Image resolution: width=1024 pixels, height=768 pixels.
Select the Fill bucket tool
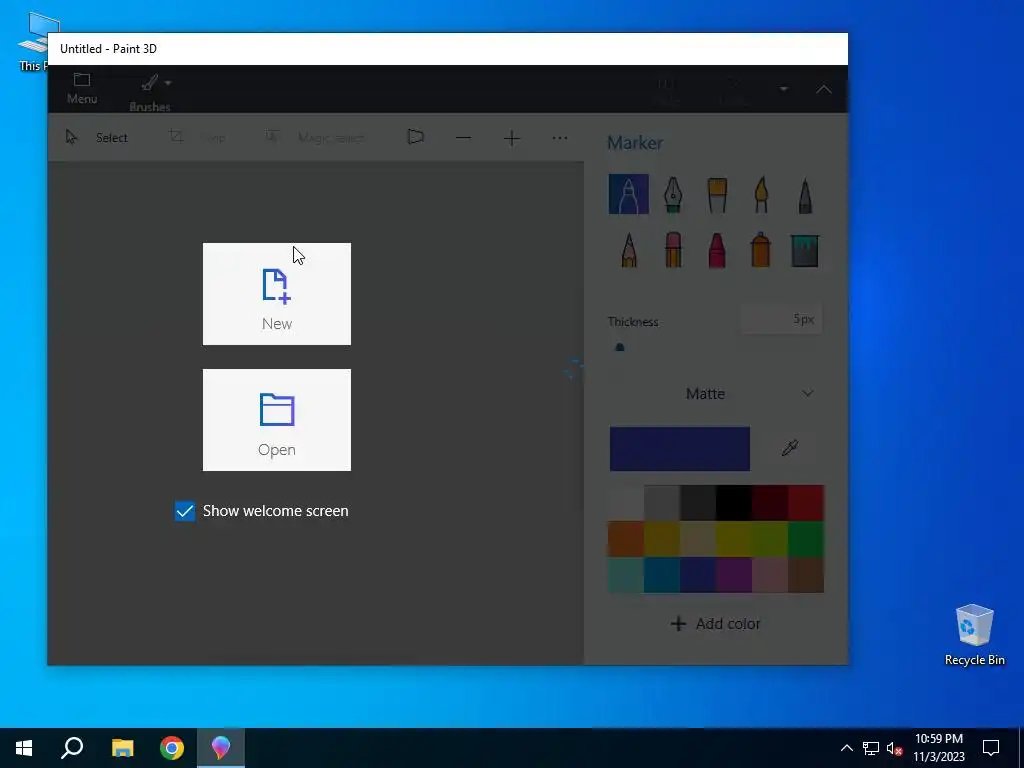pyautogui.click(x=805, y=250)
